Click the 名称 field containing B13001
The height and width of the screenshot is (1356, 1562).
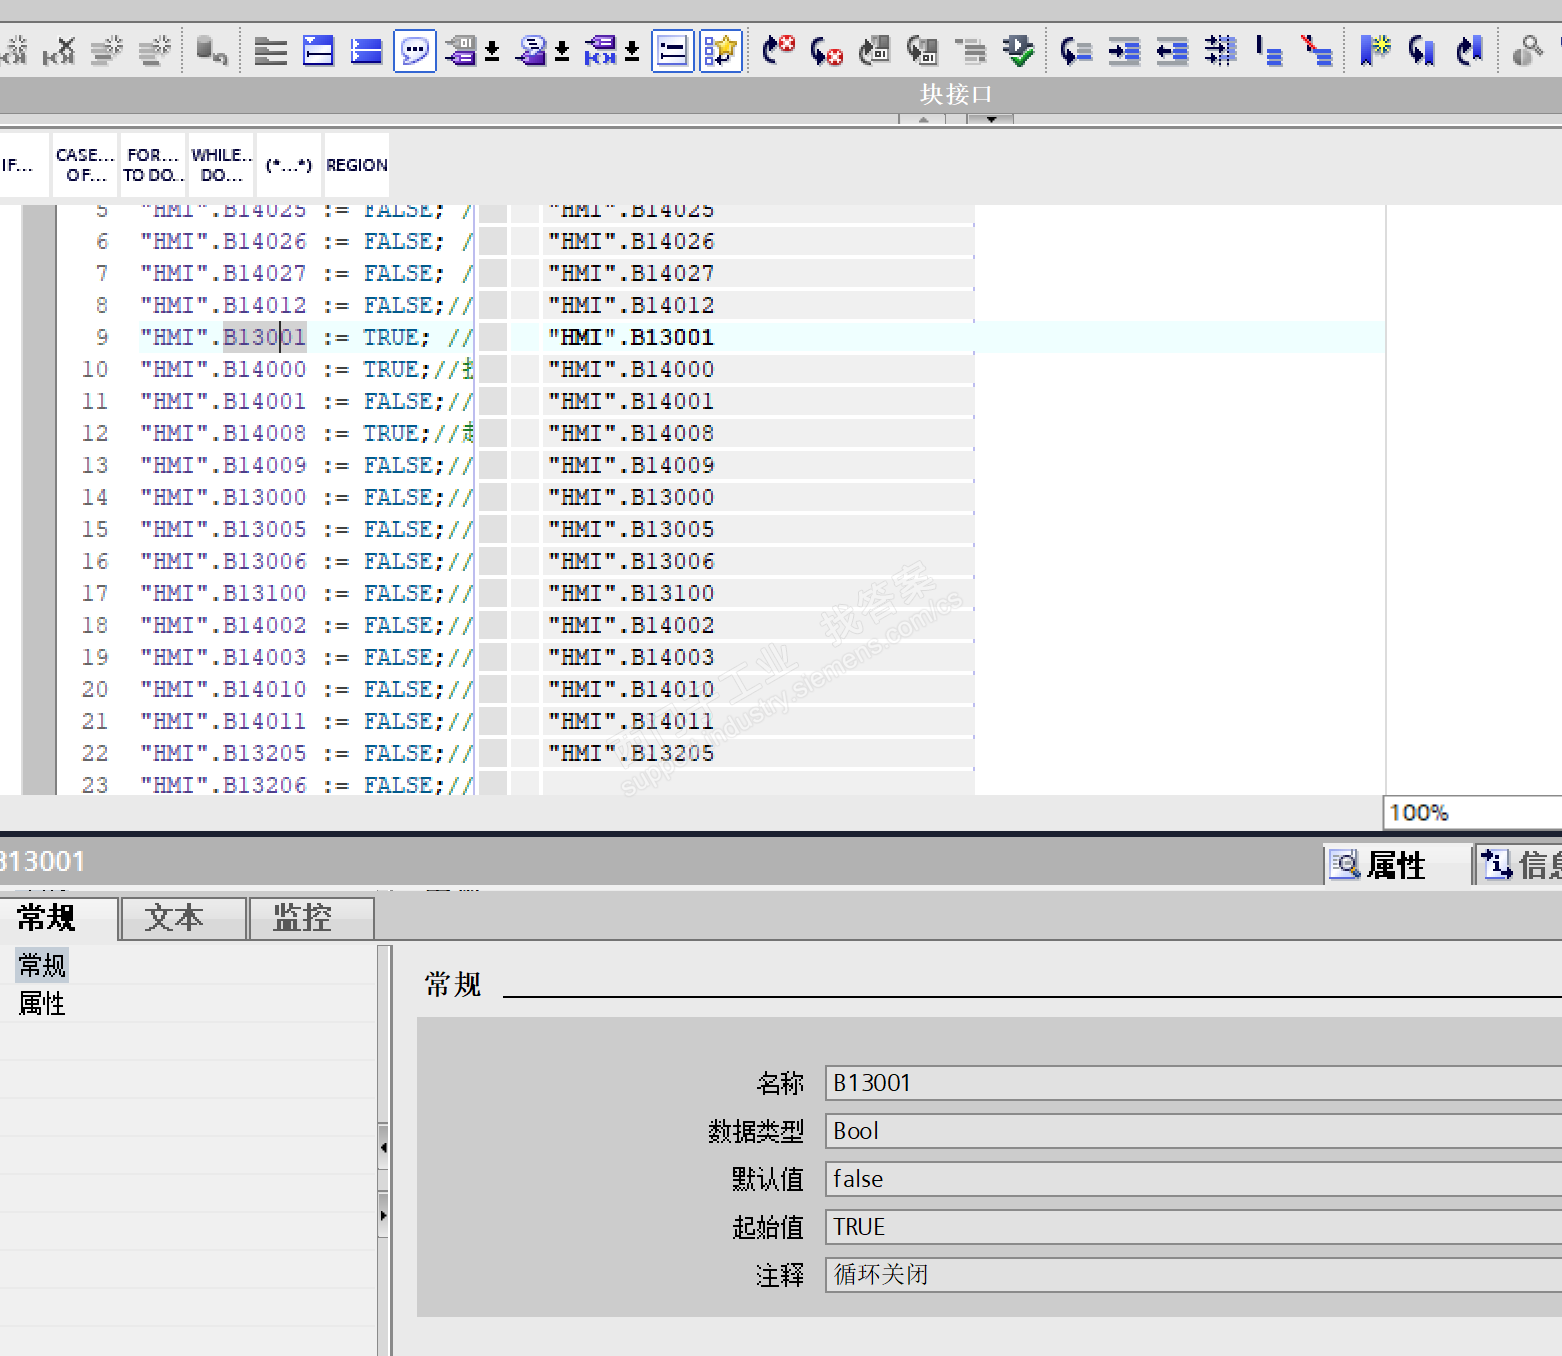(1193, 1083)
